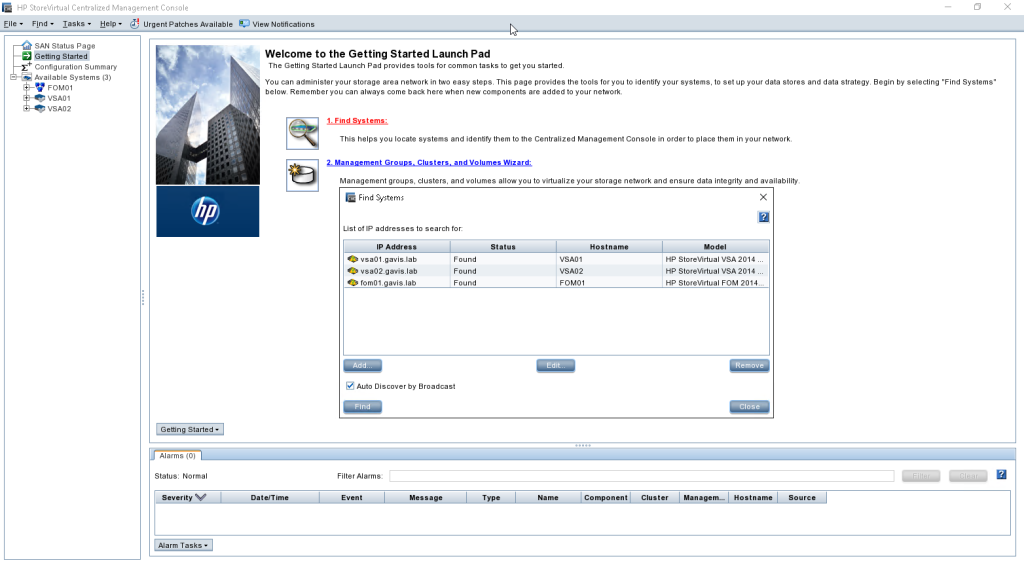Open the Getting Started dropdown button
Image resolution: width=1024 pixels, height=563 pixels.
coord(190,429)
